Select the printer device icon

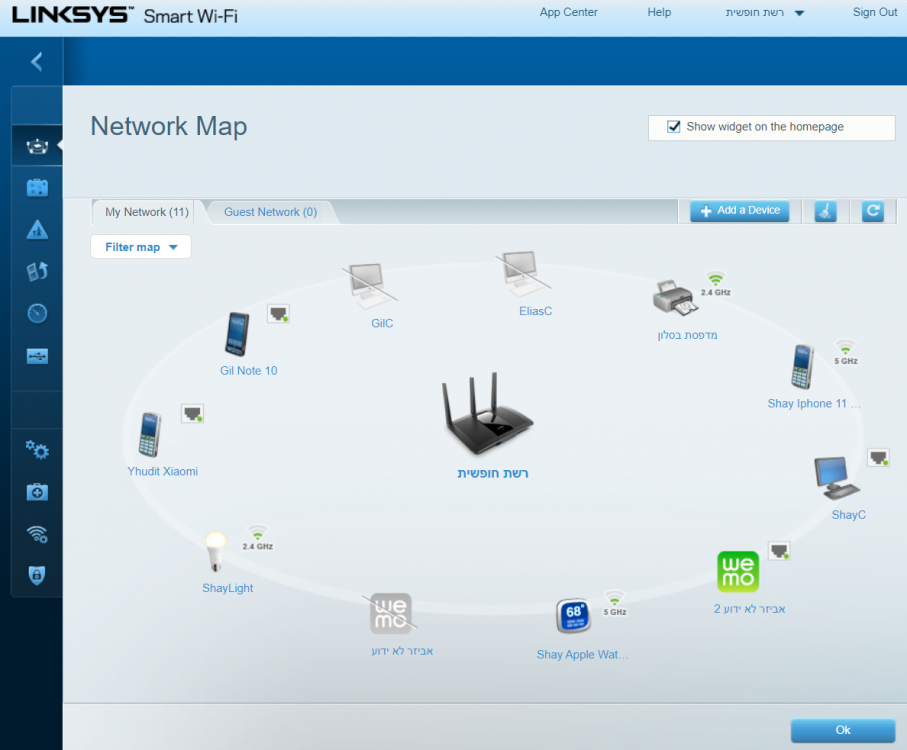click(674, 298)
